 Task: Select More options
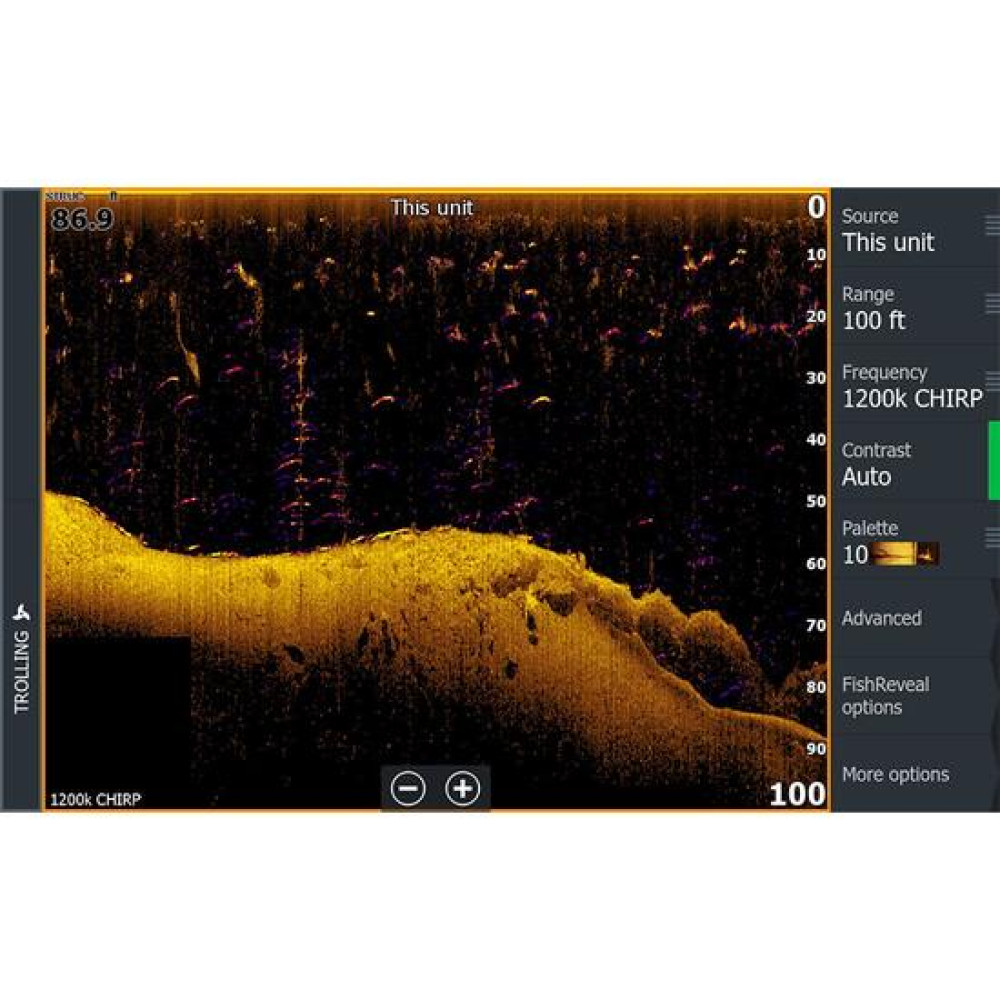[895, 774]
